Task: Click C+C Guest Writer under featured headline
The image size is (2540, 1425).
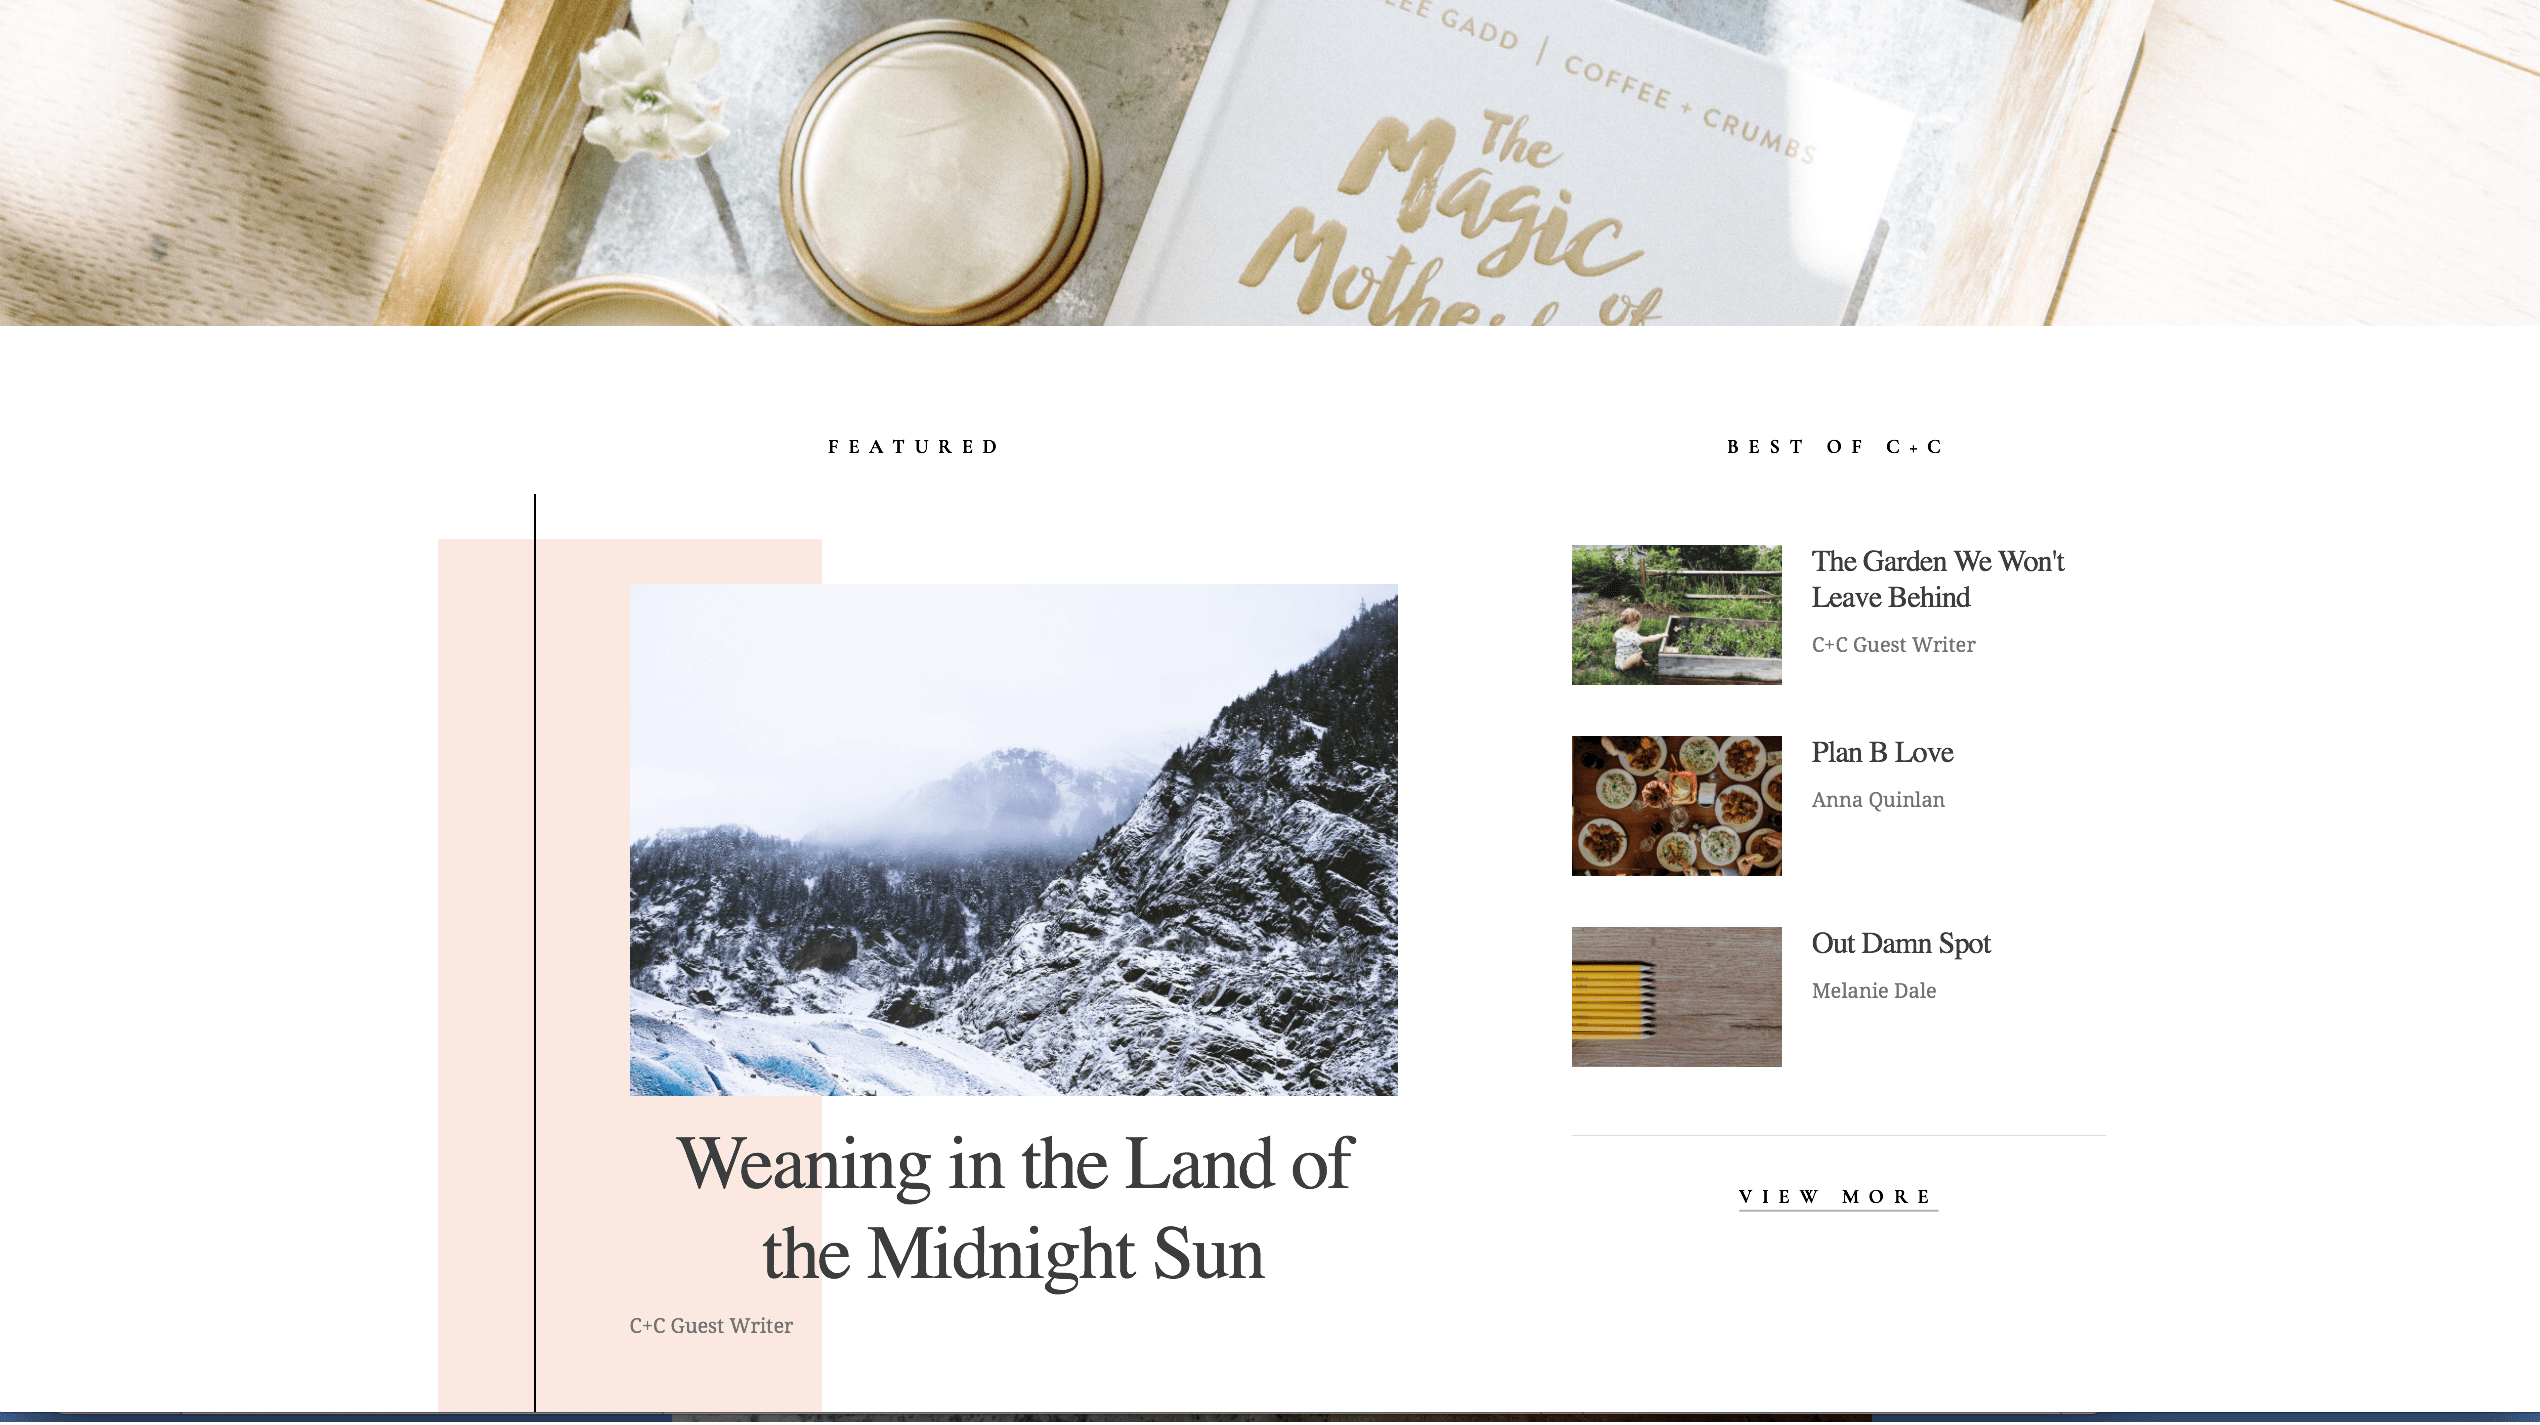Action: tap(711, 1326)
